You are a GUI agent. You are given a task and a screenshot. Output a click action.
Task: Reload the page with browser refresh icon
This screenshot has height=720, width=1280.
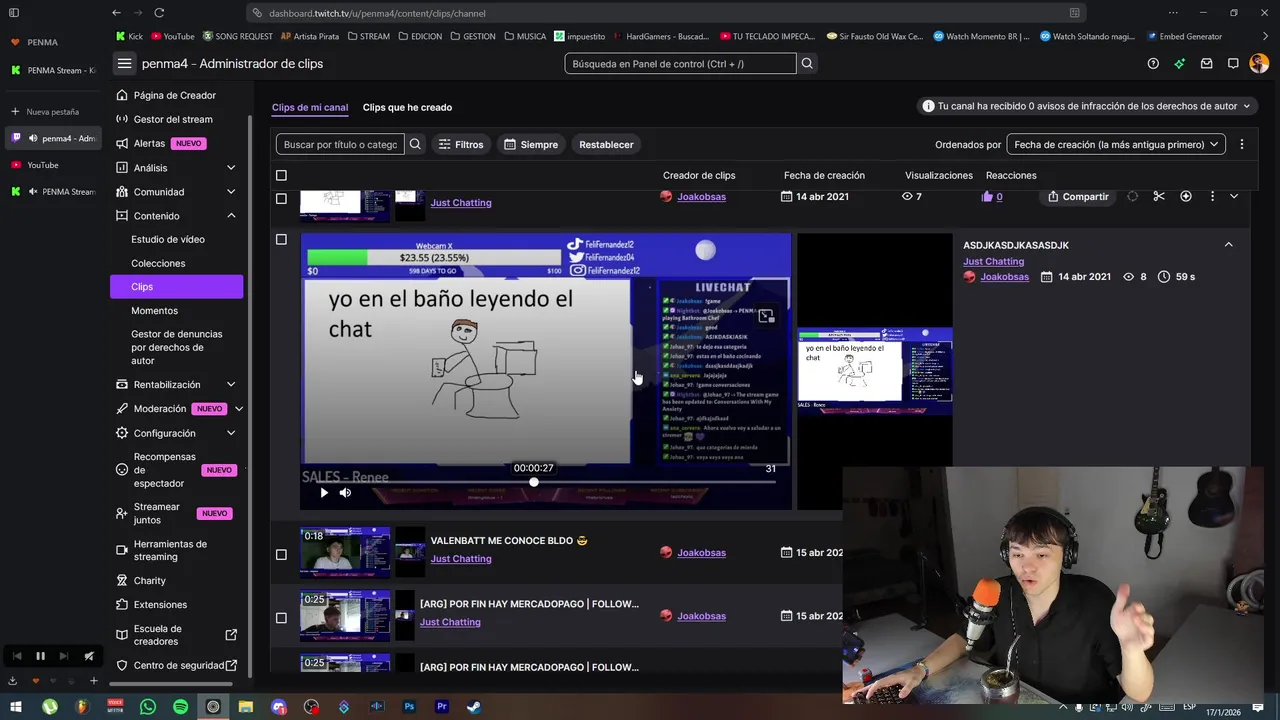160,13
